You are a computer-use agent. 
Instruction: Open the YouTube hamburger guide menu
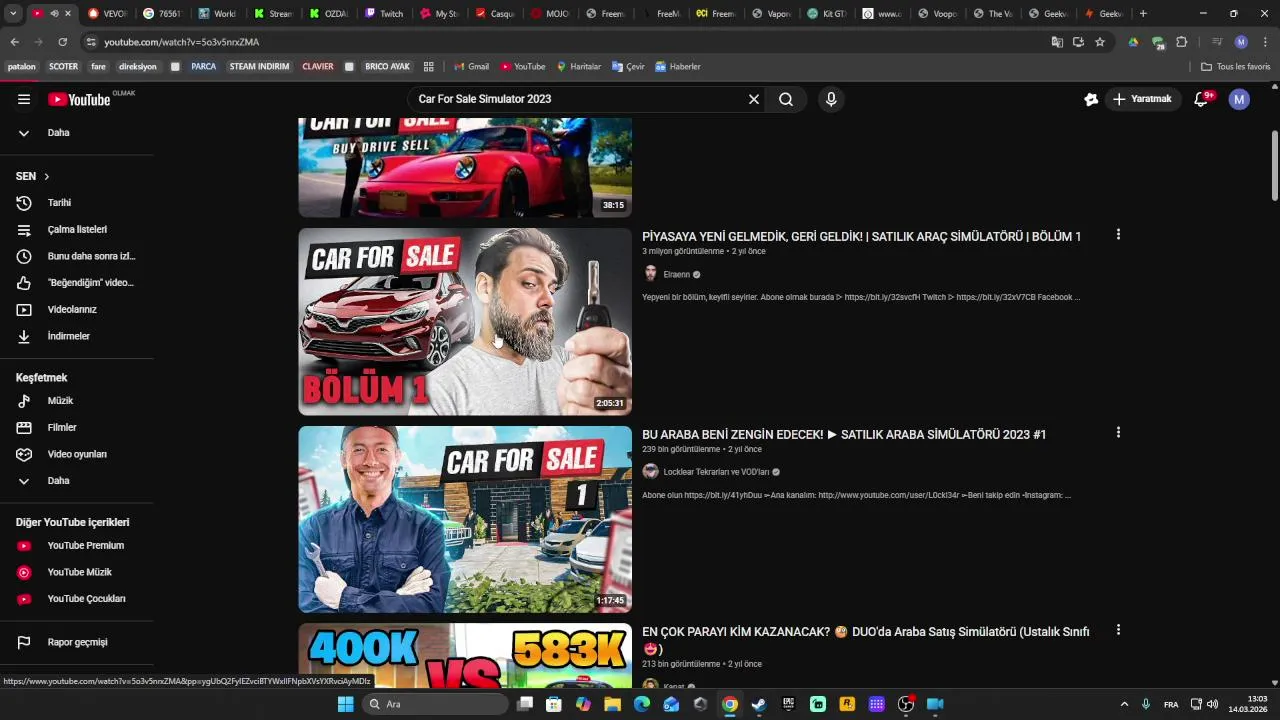coord(24,99)
